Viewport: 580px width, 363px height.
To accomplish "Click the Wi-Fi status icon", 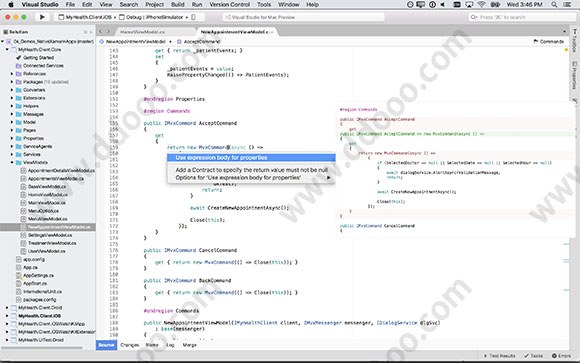I will 481,4.
